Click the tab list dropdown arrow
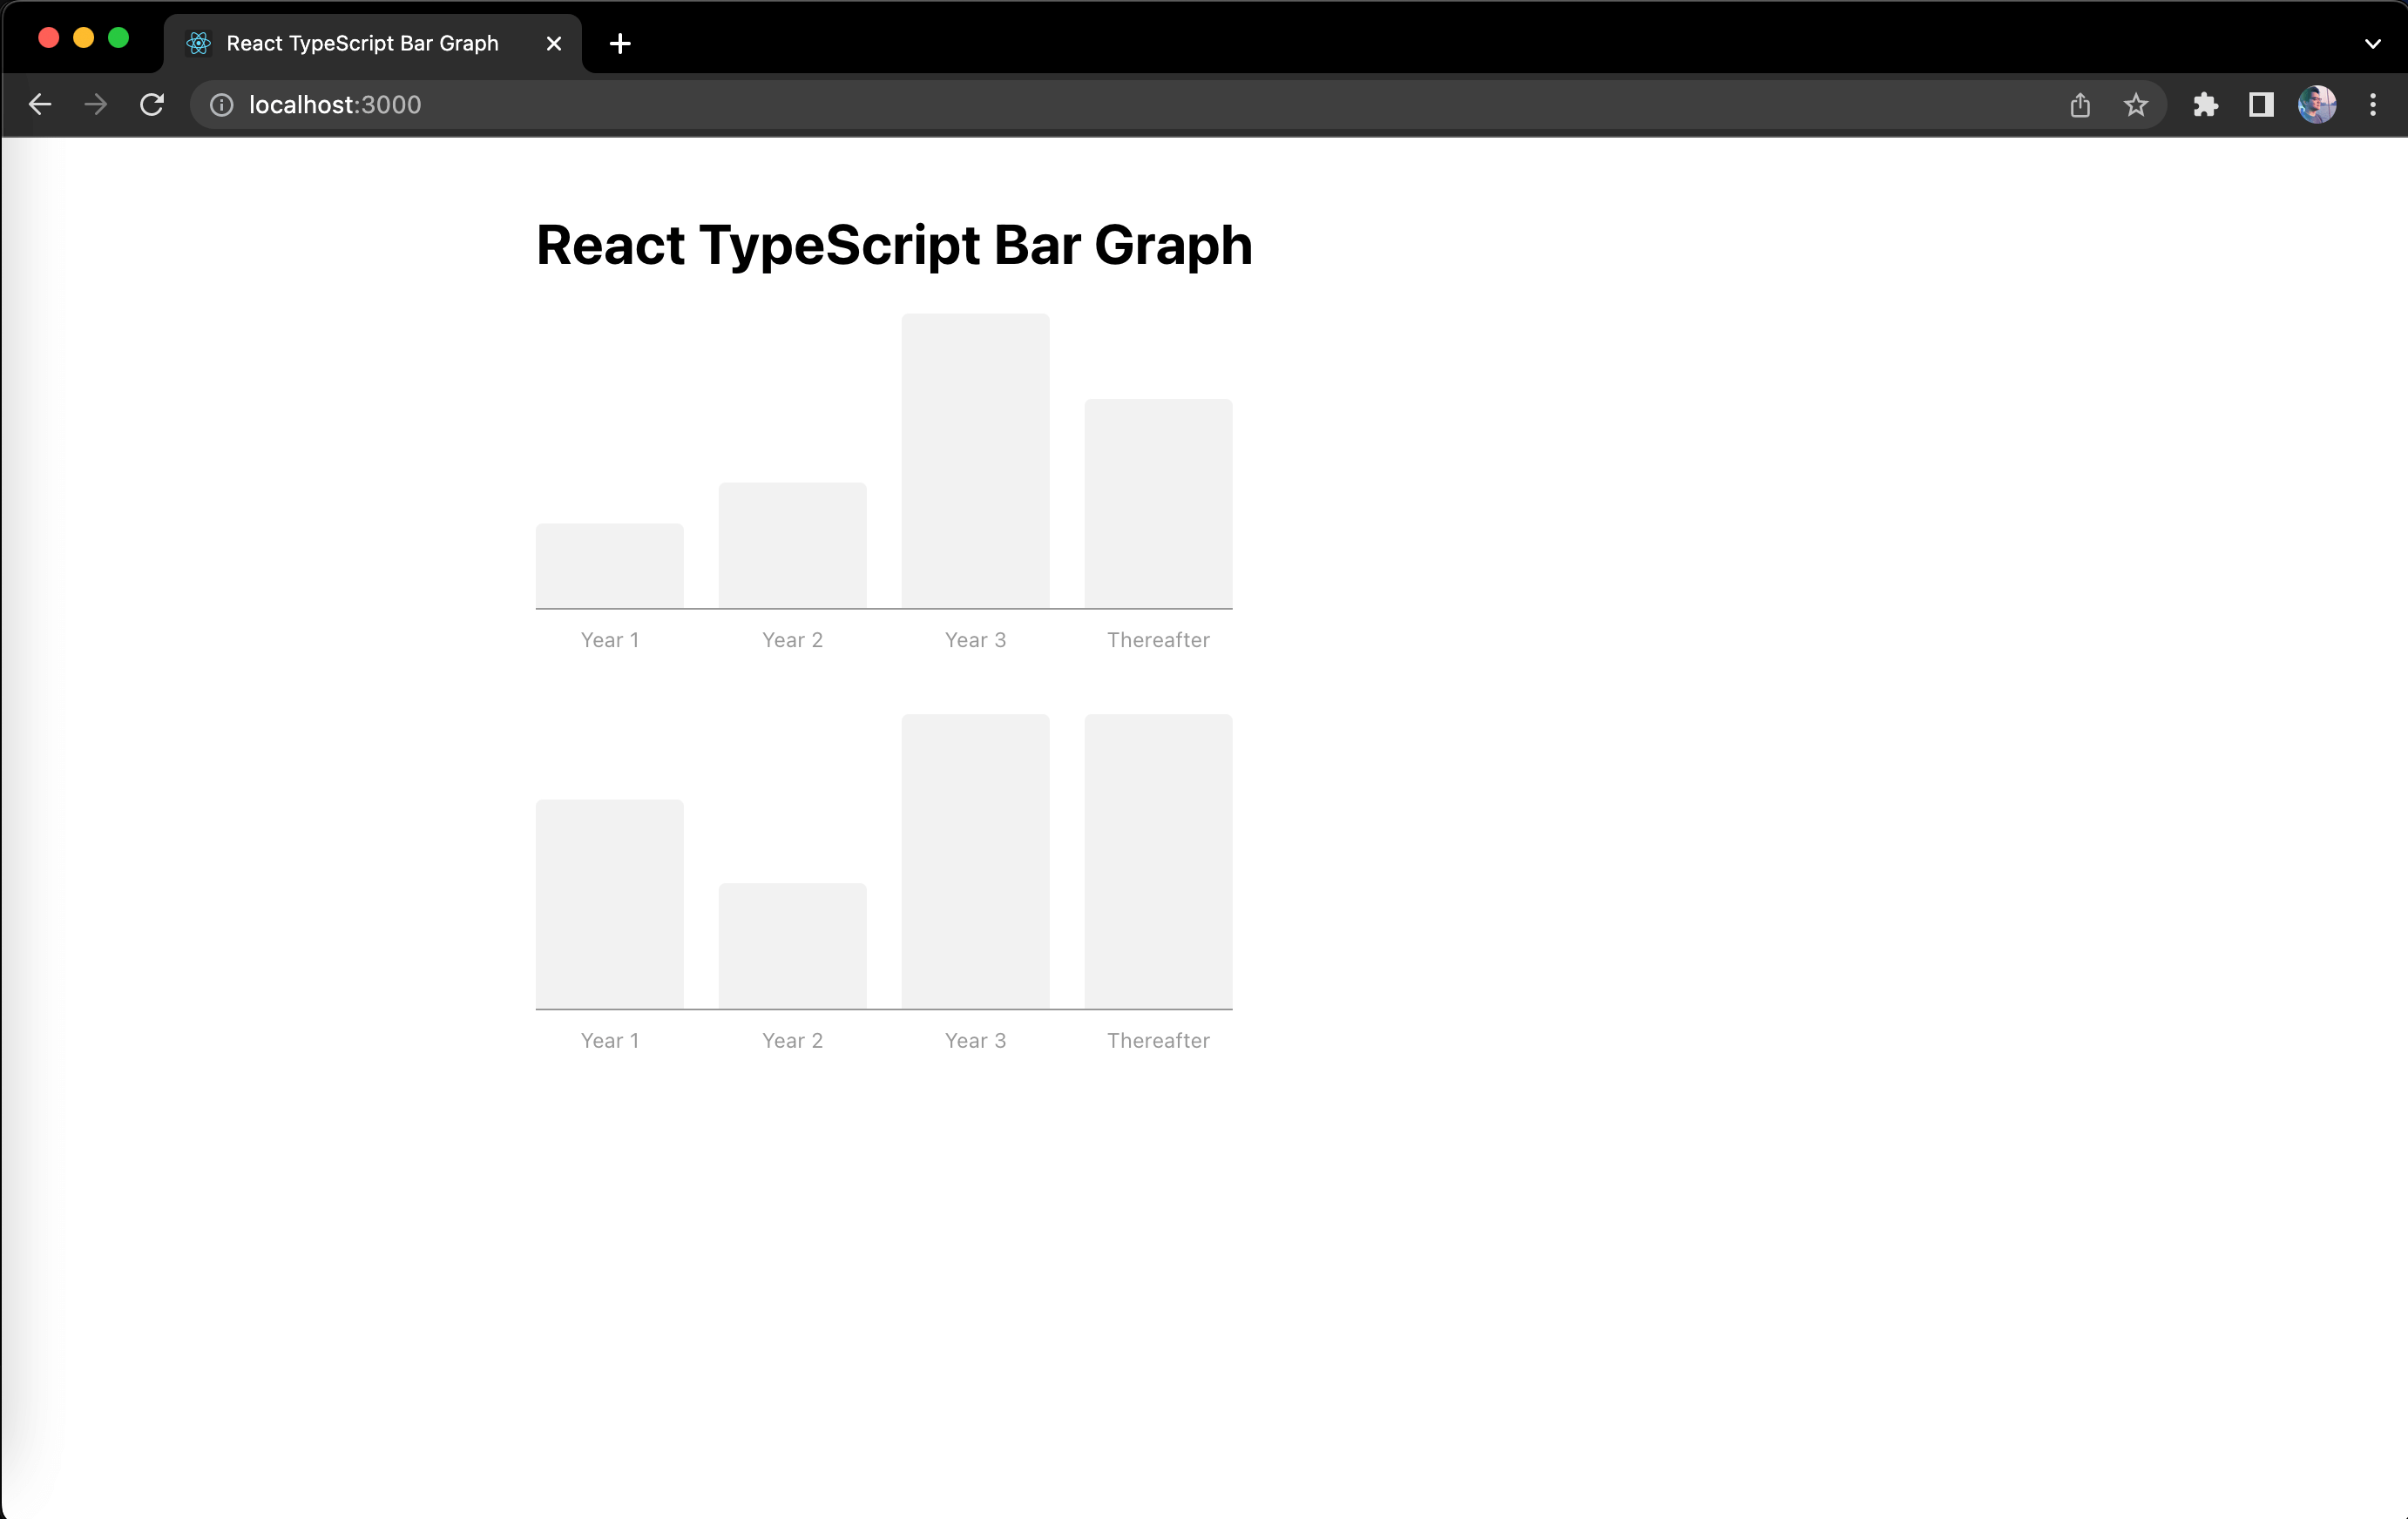The width and height of the screenshot is (2408, 1519). (2373, 42)
